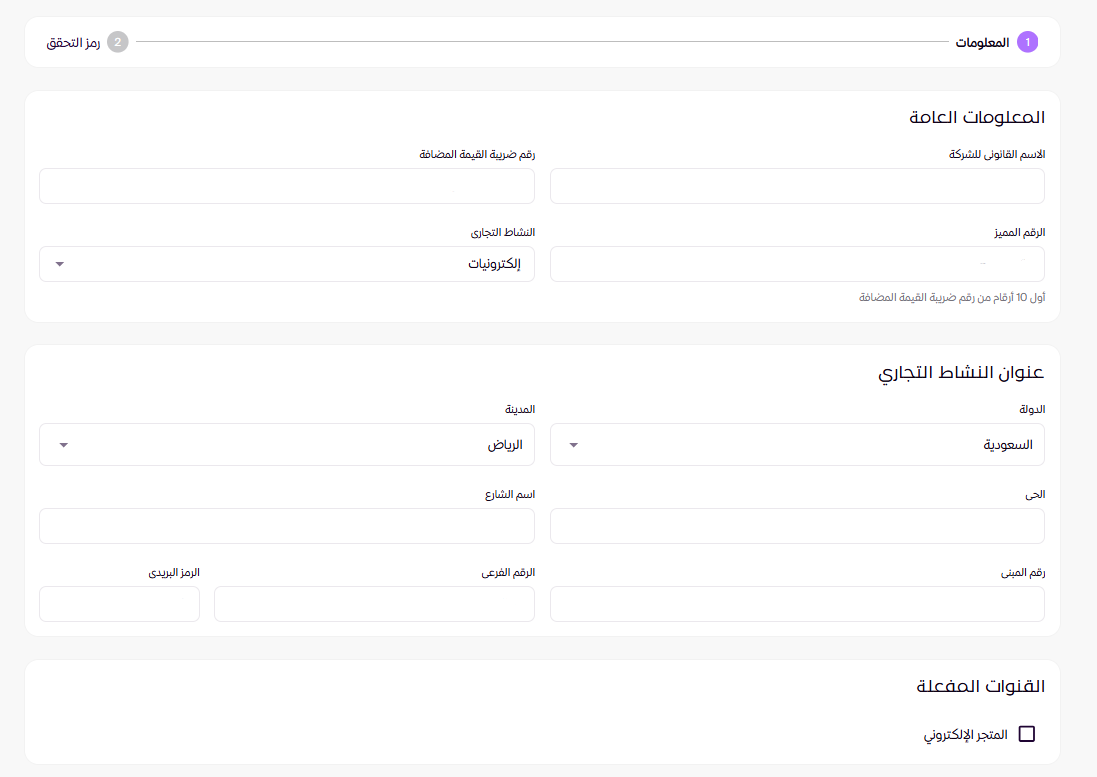Viewport: 1097px width, 777px height.
Task: Click the الرقم المميز input field
Action: (x=797, y=264)
